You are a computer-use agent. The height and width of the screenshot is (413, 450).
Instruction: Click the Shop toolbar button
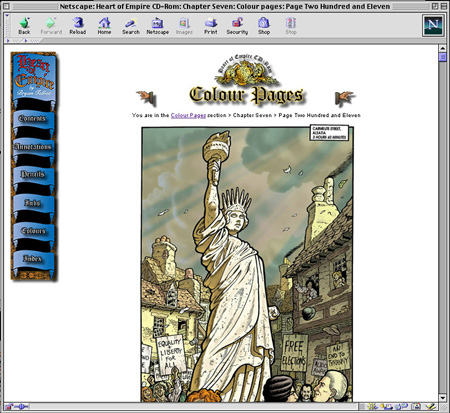264,26
